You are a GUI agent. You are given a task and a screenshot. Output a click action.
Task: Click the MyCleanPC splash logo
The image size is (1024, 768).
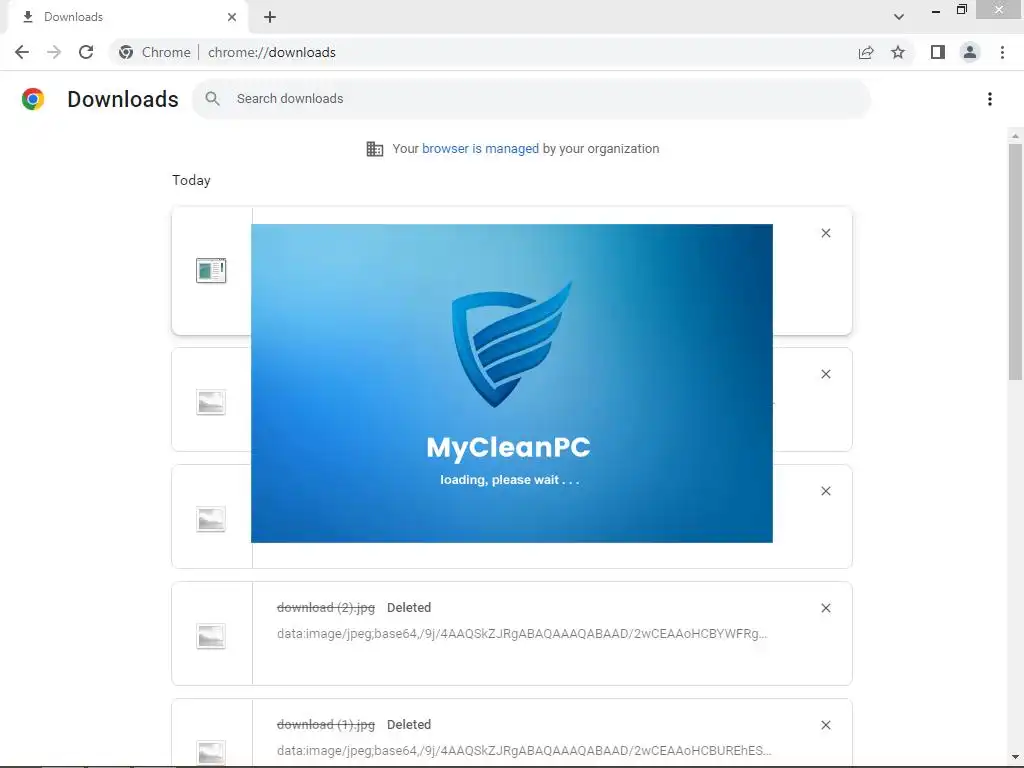(x=511, y=344)
